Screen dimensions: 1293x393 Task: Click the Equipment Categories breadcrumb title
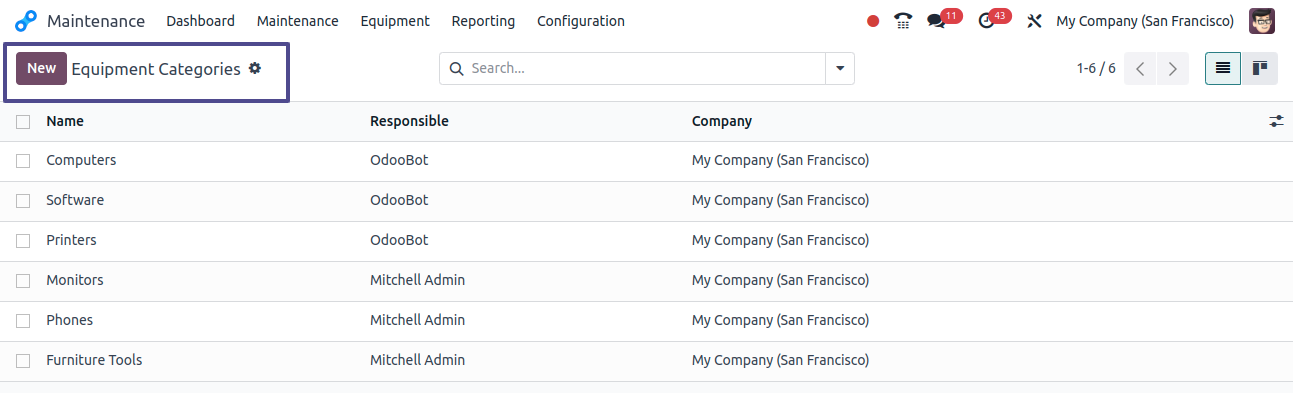[156, 69]
